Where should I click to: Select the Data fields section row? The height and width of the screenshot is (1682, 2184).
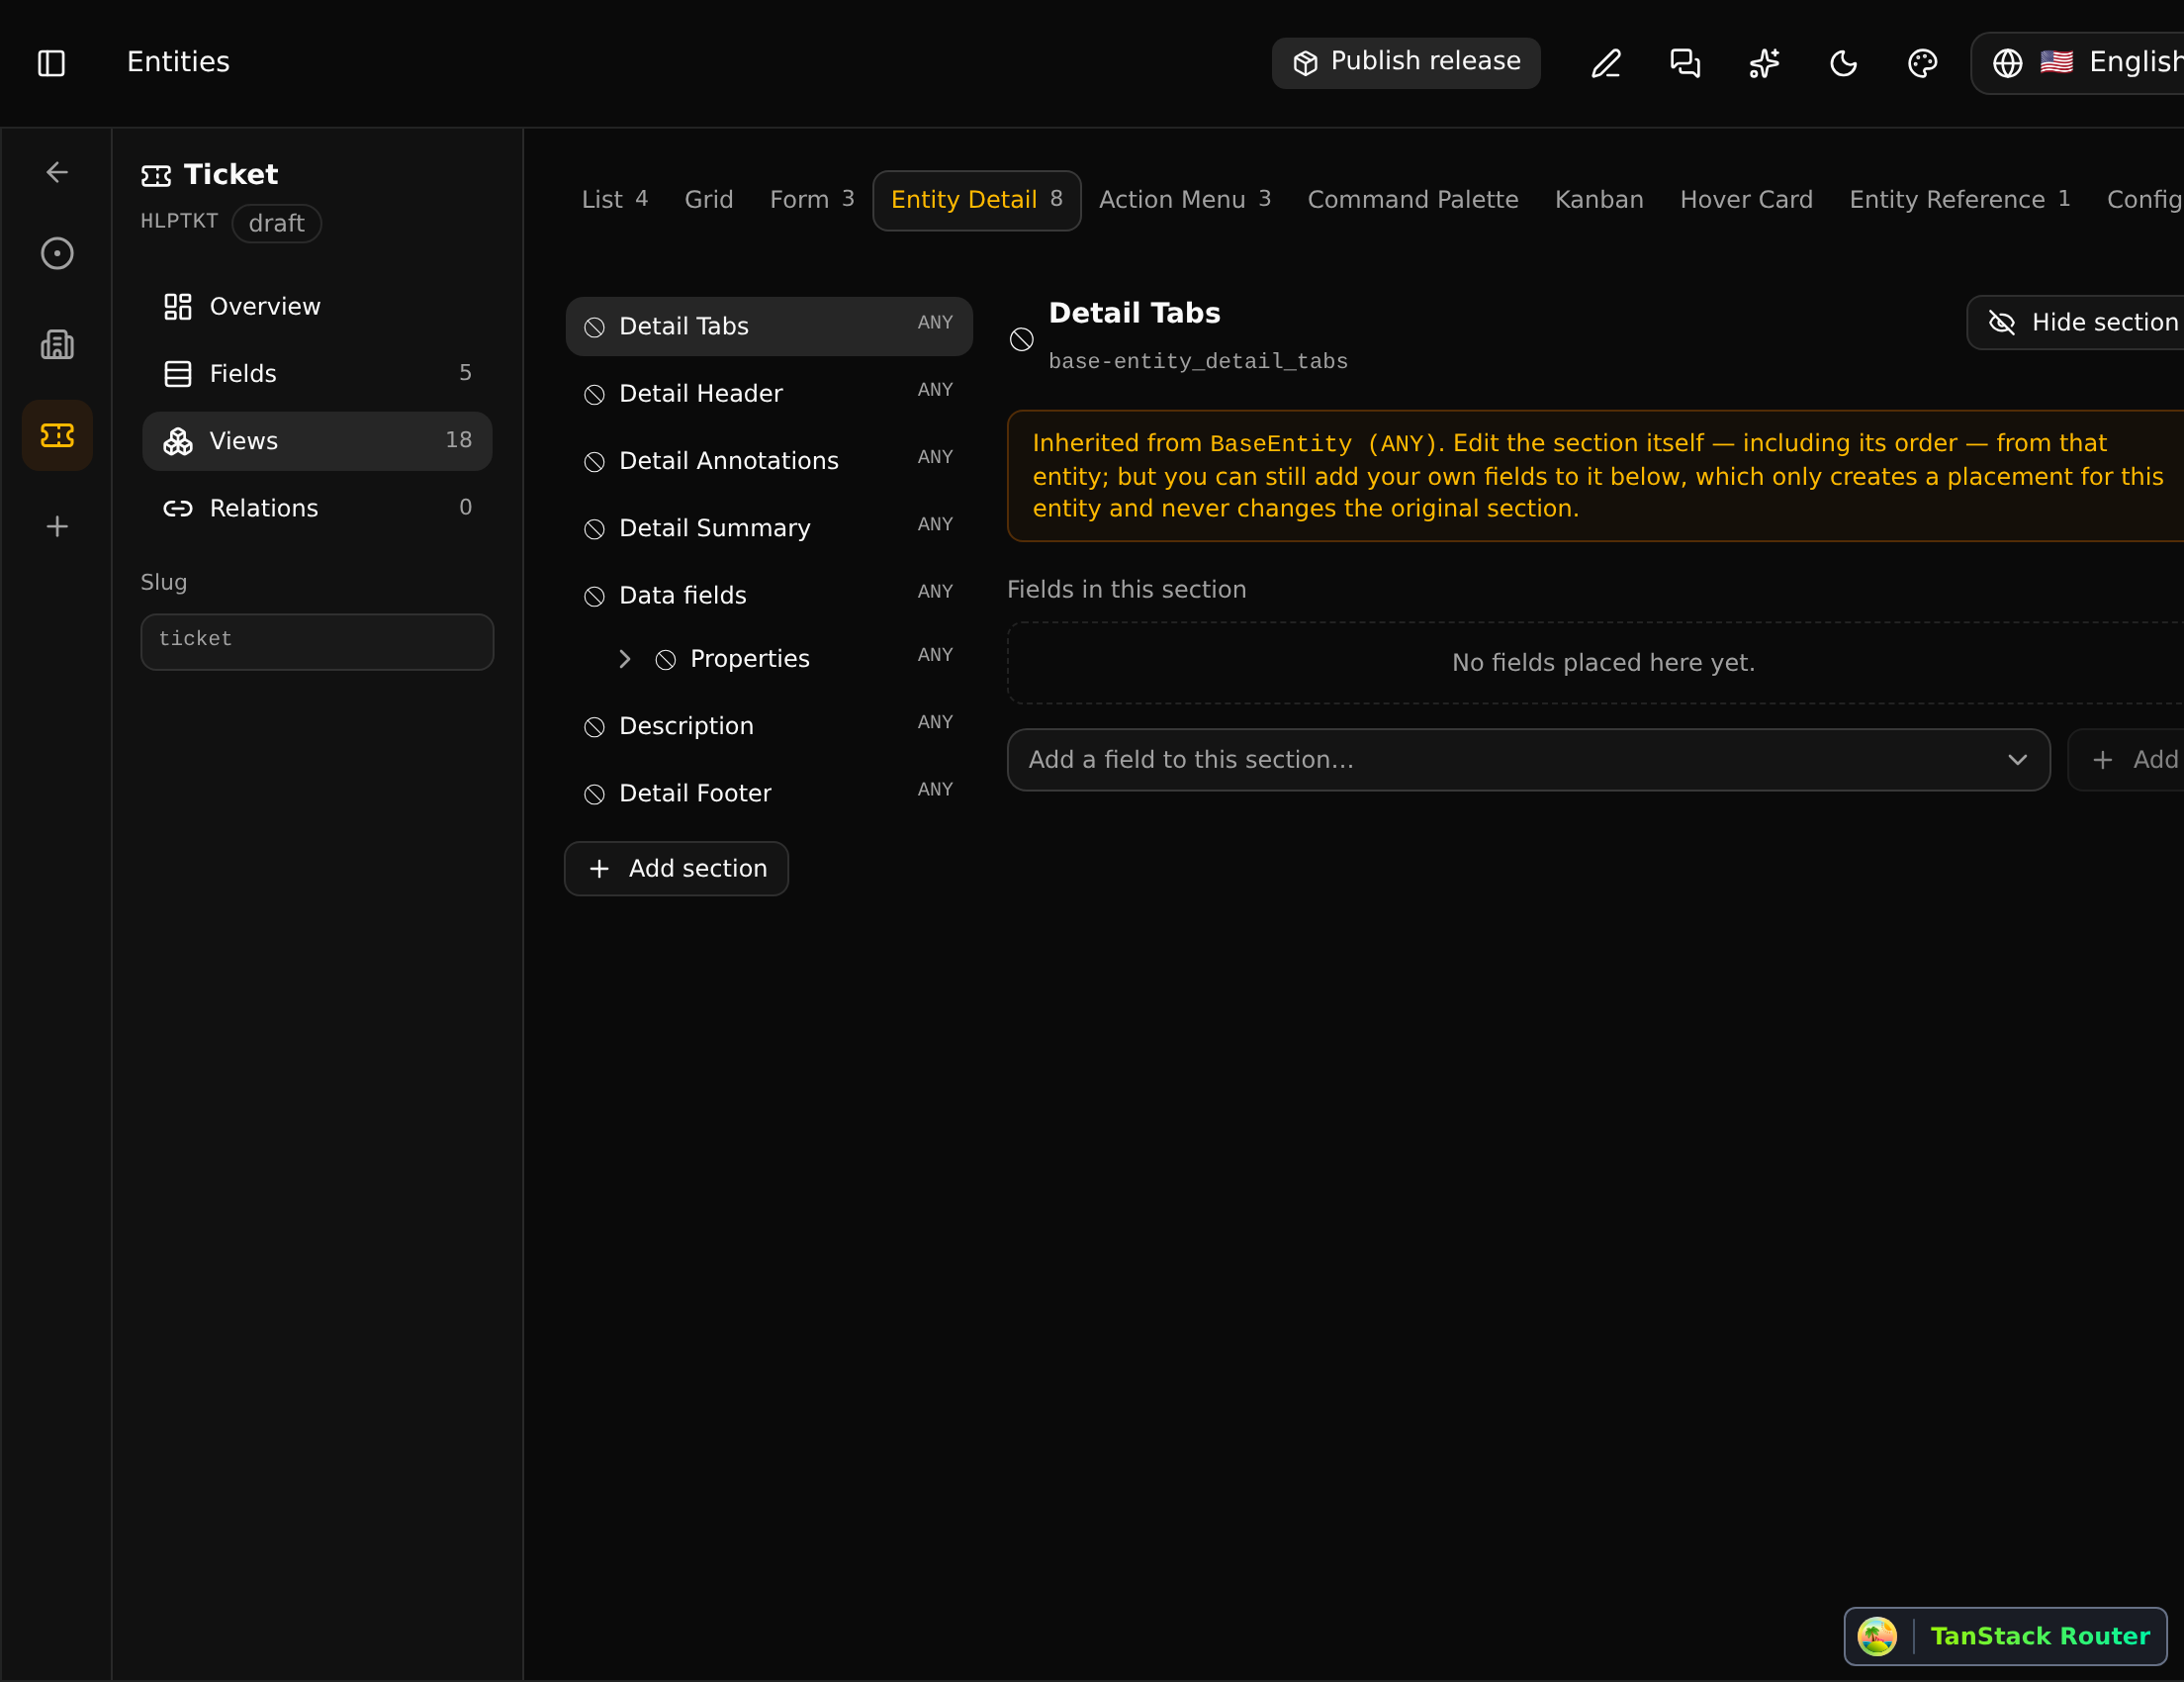(769, 595)
